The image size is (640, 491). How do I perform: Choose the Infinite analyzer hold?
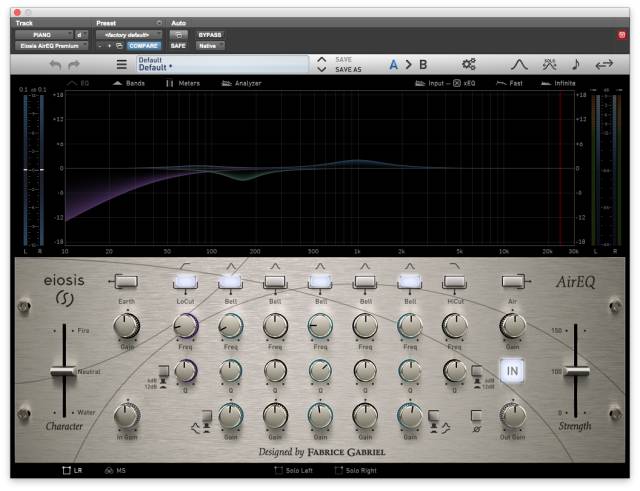[x=558, y=83]
